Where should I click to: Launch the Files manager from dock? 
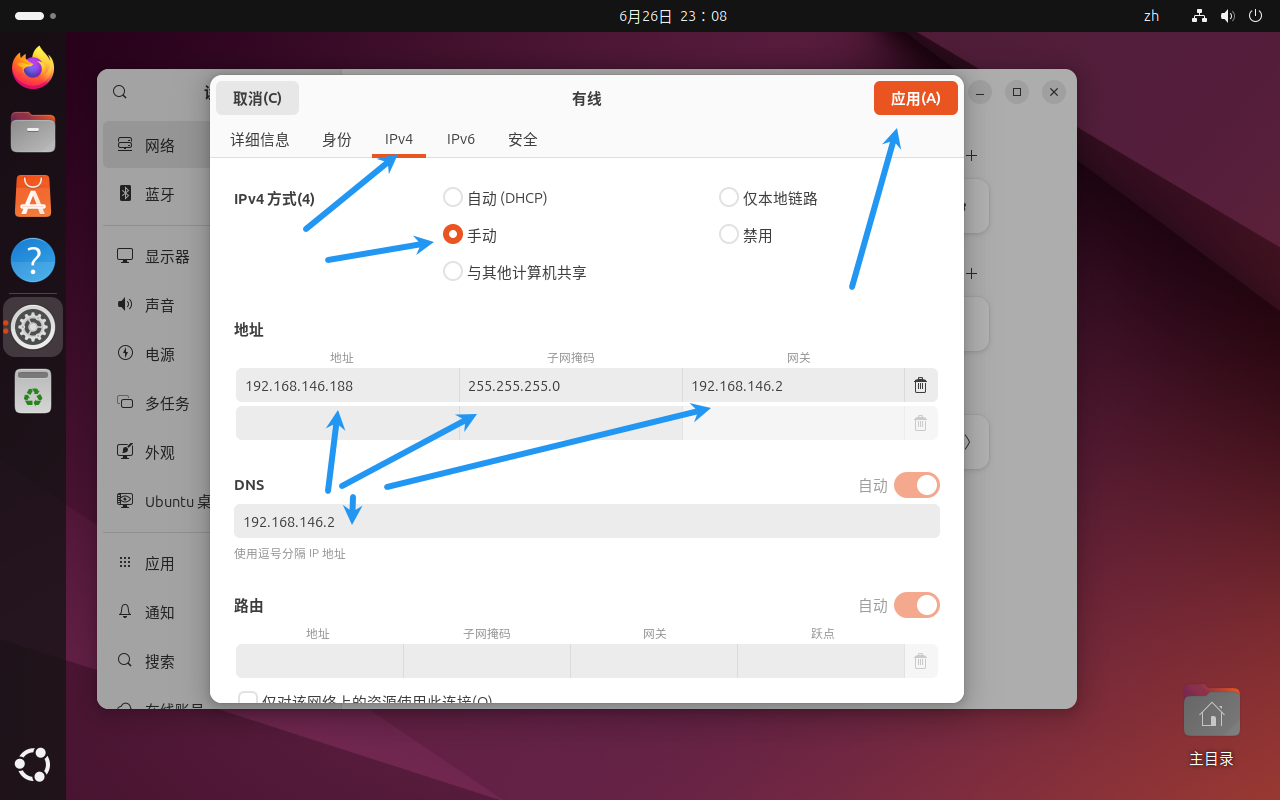click(x=33, y=133)
